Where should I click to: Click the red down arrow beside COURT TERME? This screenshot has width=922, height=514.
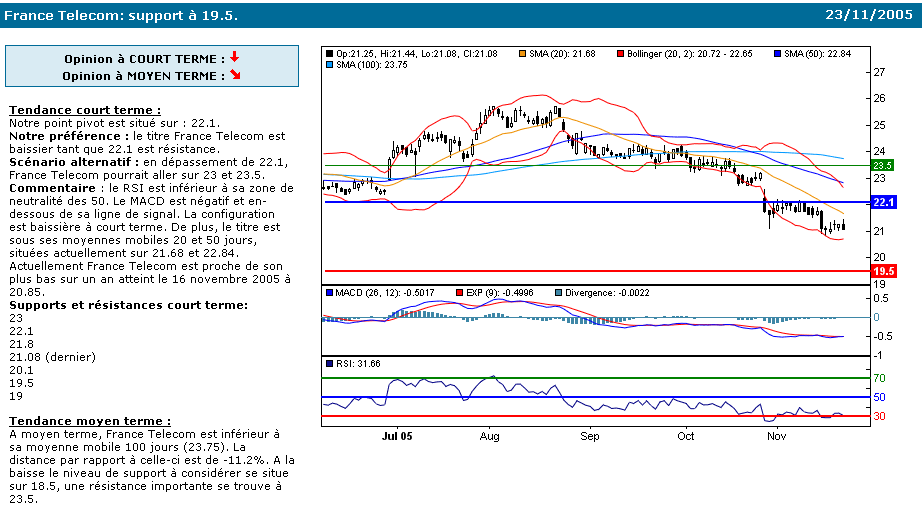coord(235,57)
